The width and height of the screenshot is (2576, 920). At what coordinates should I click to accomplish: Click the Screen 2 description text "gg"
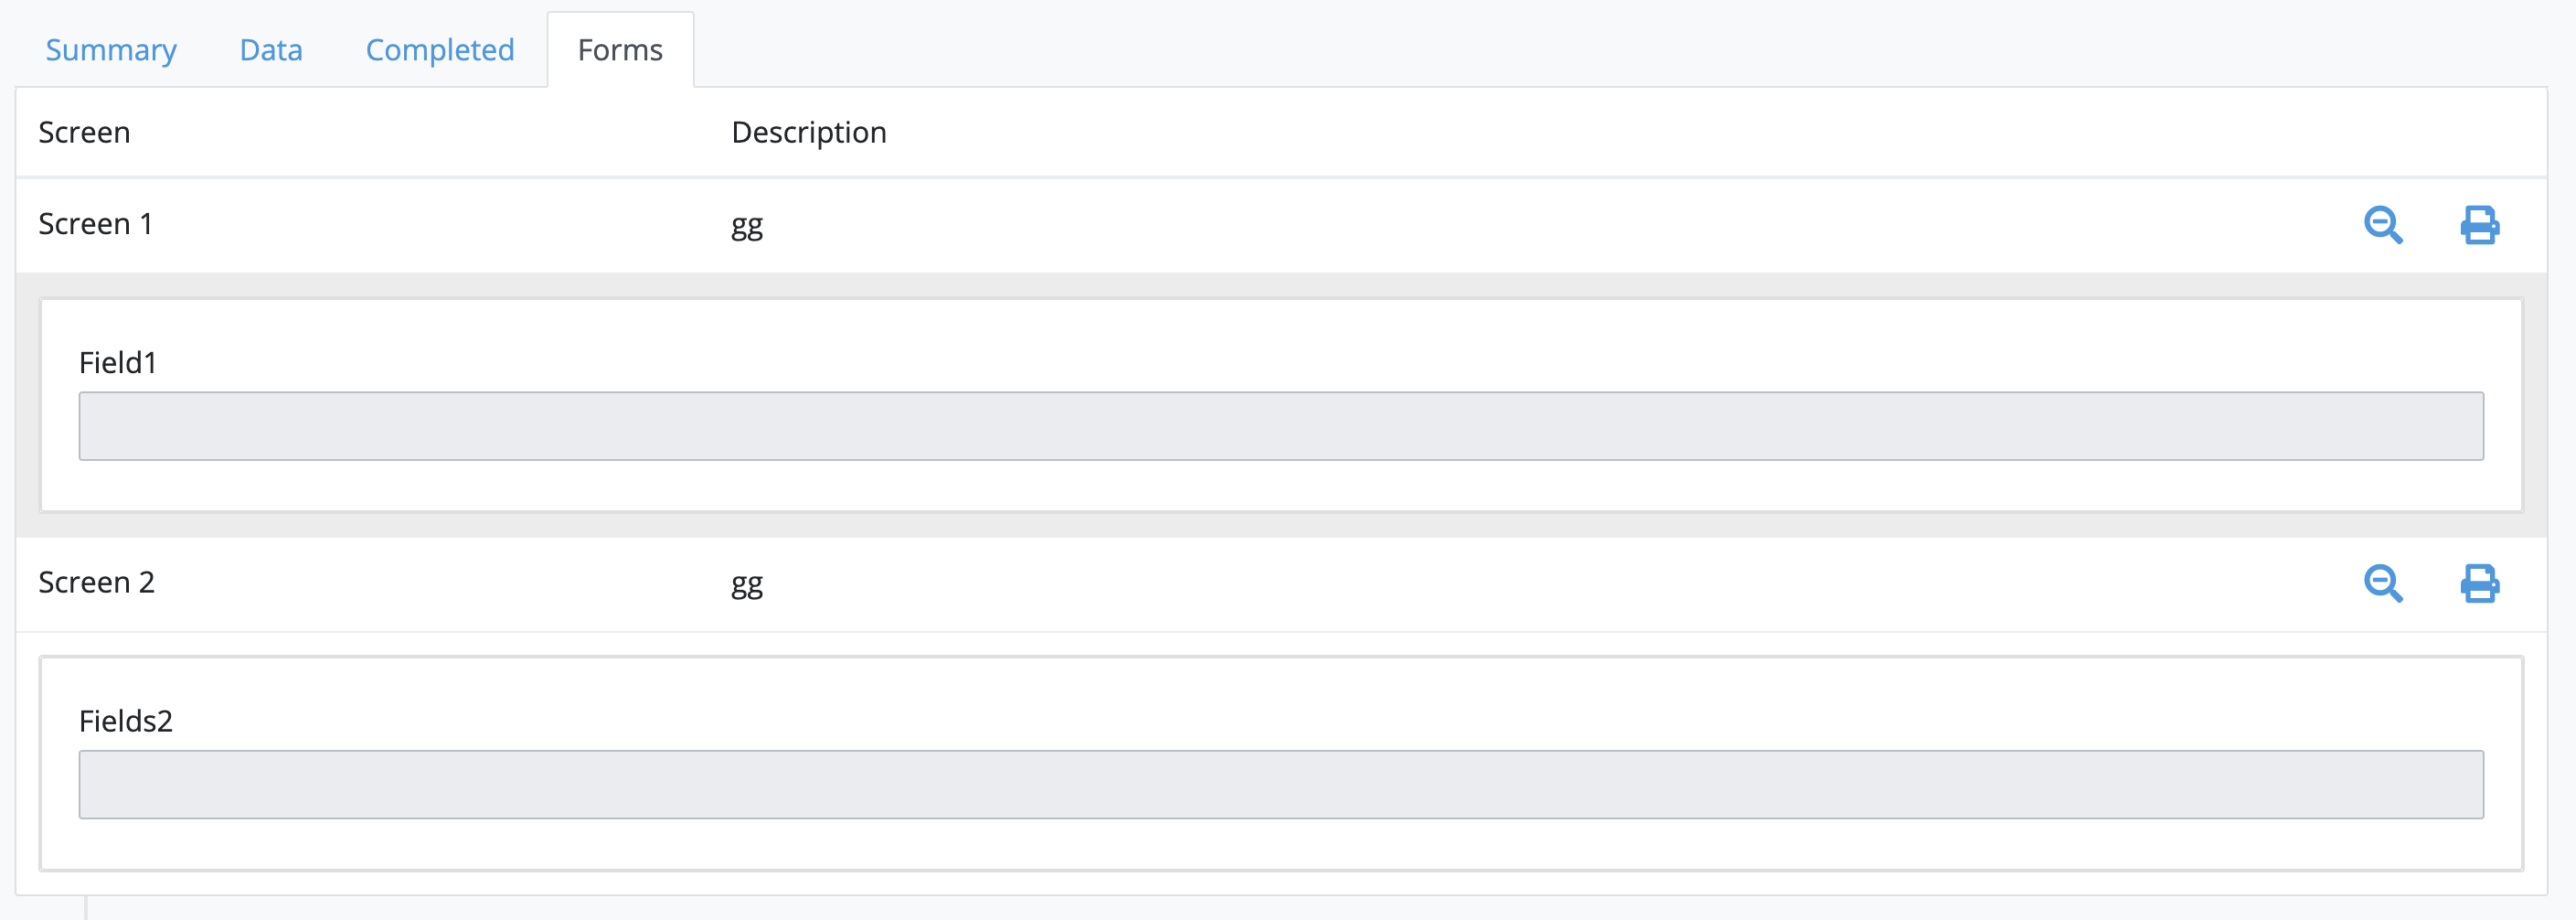tap(746, 583)
